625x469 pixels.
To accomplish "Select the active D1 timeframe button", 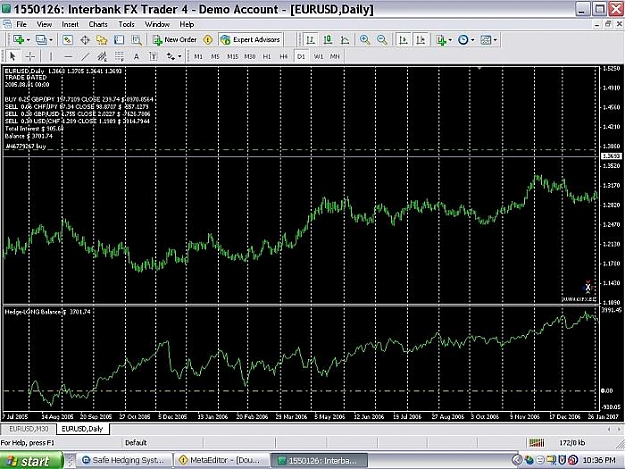I will click(301, 57).
